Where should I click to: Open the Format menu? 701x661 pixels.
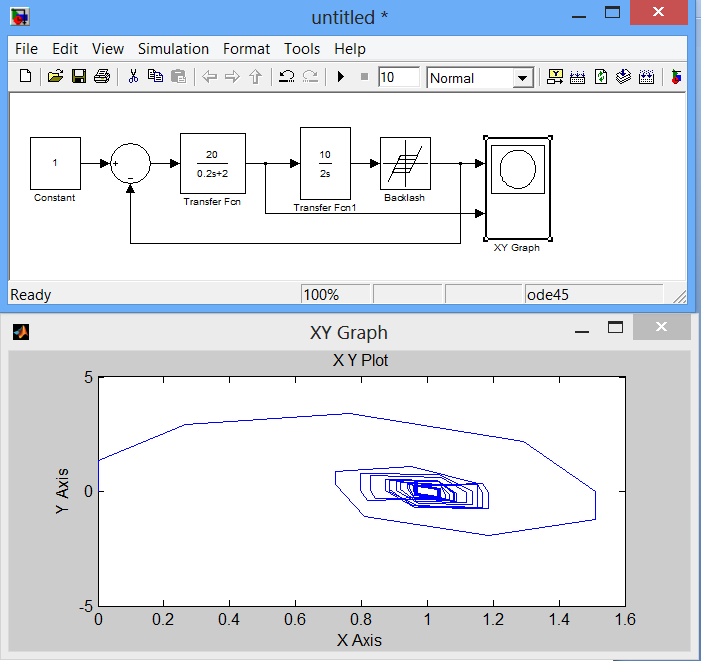(x=246, y=49)
